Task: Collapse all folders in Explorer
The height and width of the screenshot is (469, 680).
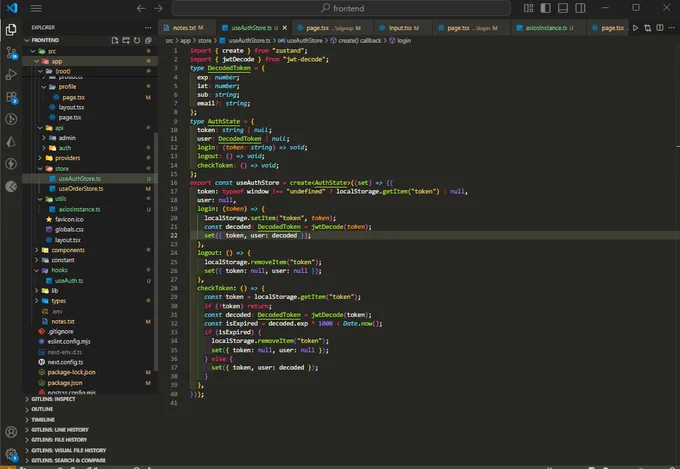Action: (148, 40)
